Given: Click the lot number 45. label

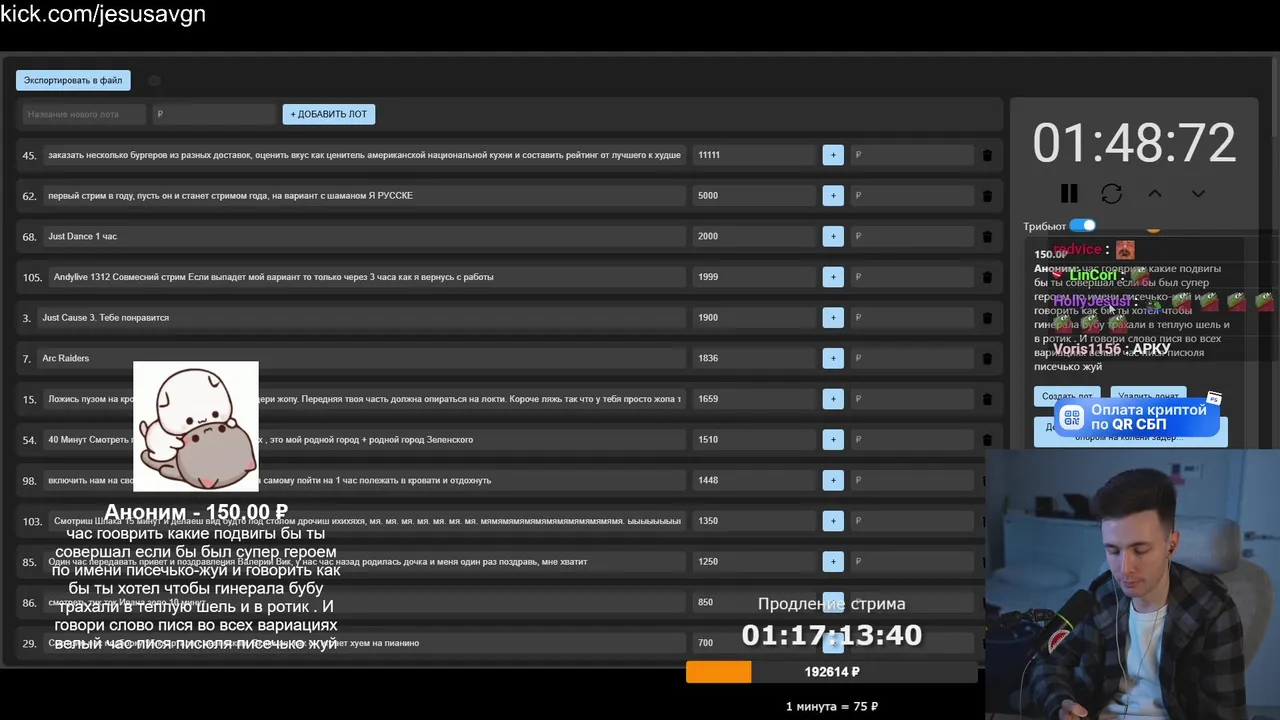Looking at the screenshot, I should 29,155.
